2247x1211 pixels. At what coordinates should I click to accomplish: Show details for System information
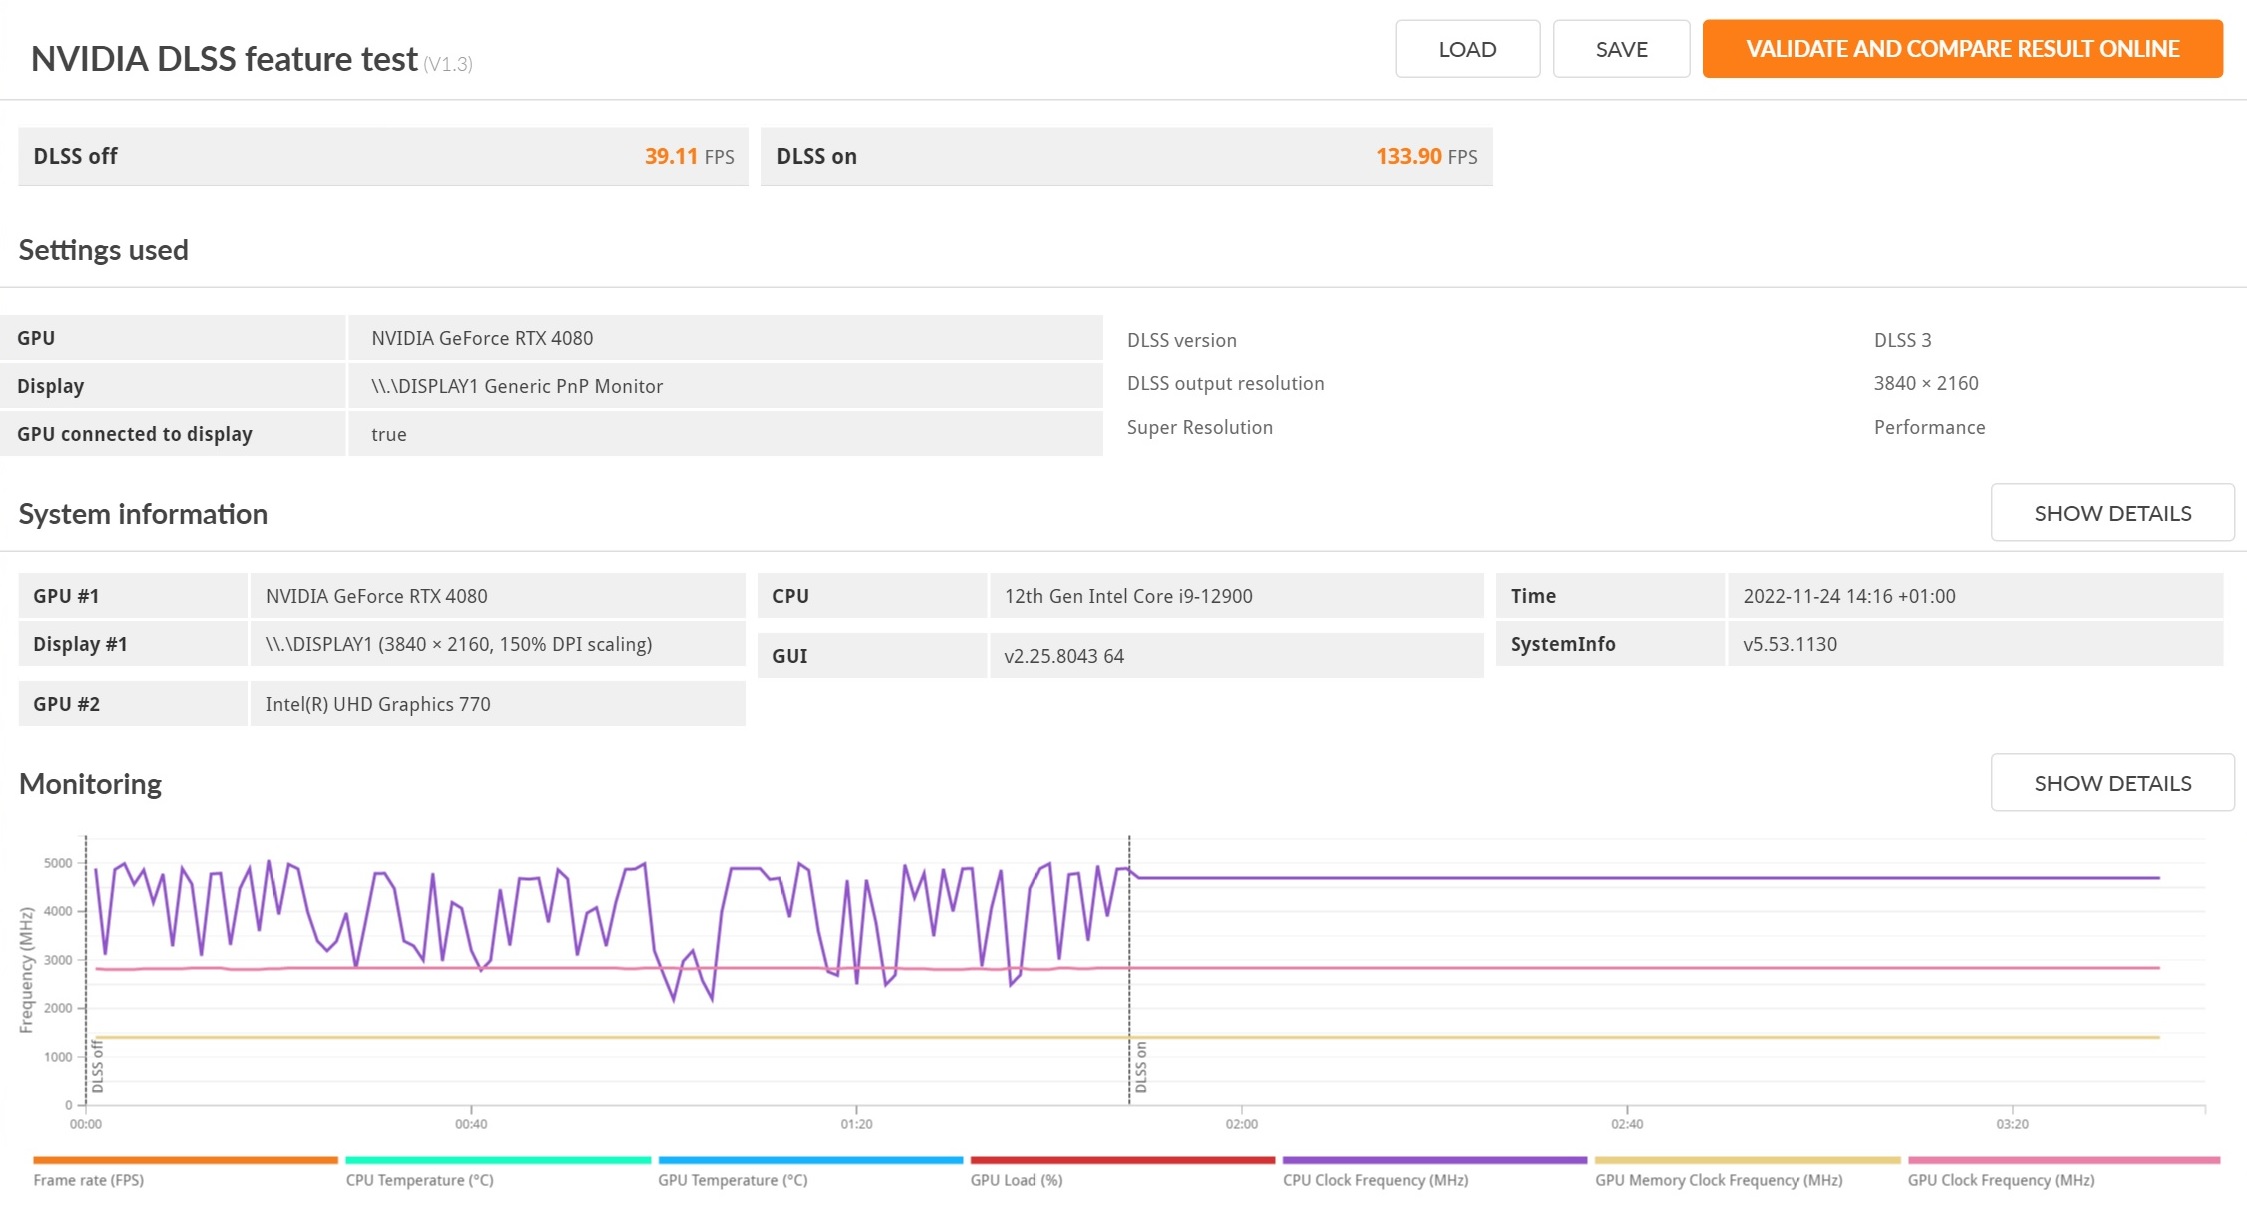[2112, 513]
